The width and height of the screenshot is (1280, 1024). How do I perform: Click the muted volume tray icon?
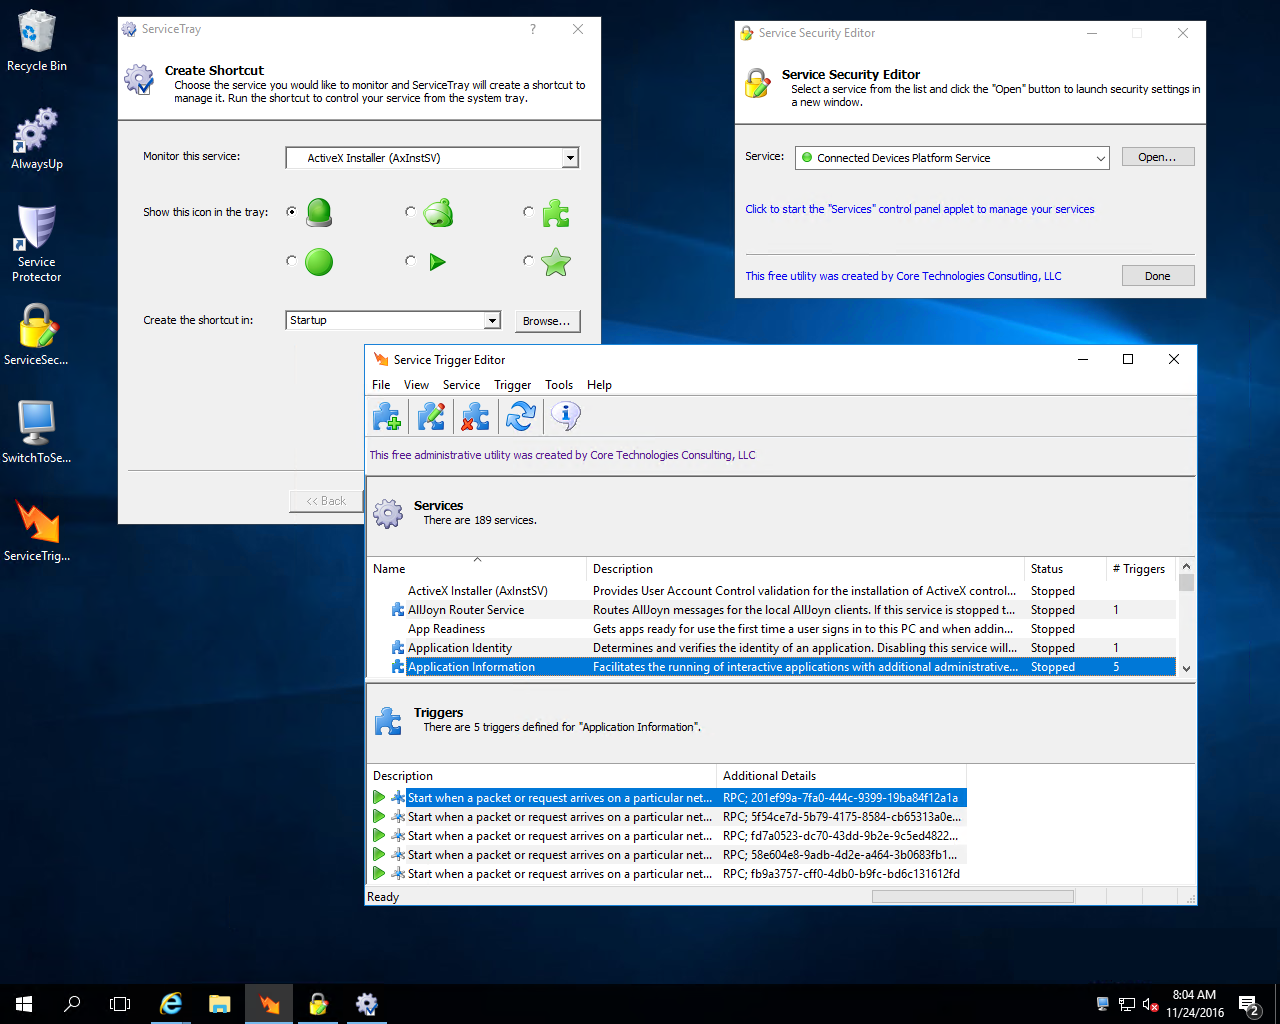click(x=1151, y=1004)
